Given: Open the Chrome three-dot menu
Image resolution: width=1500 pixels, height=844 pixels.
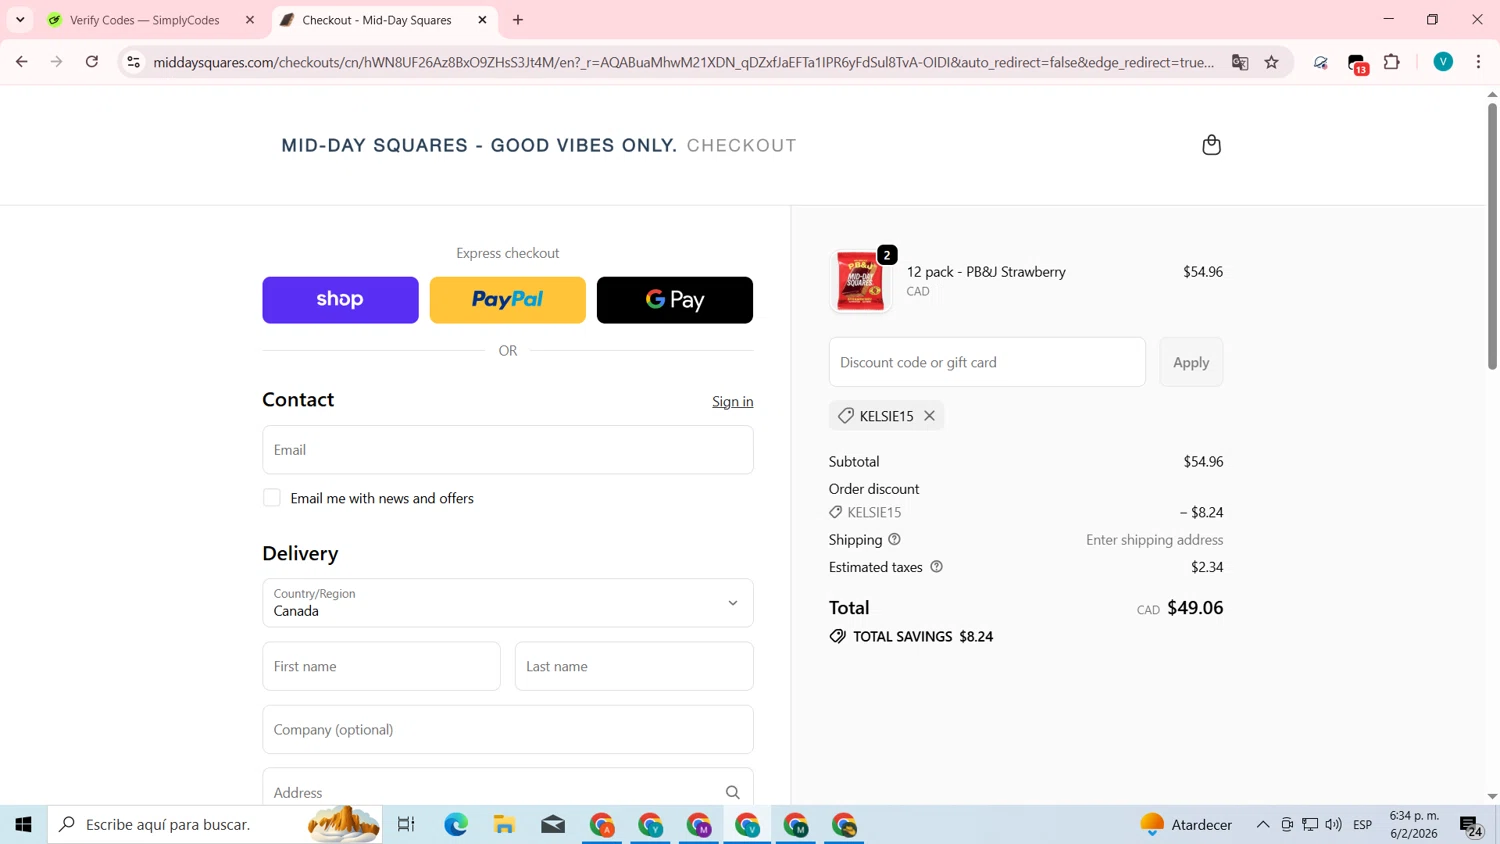Looking at the screenshot, I should click(x=1478, y=62).
